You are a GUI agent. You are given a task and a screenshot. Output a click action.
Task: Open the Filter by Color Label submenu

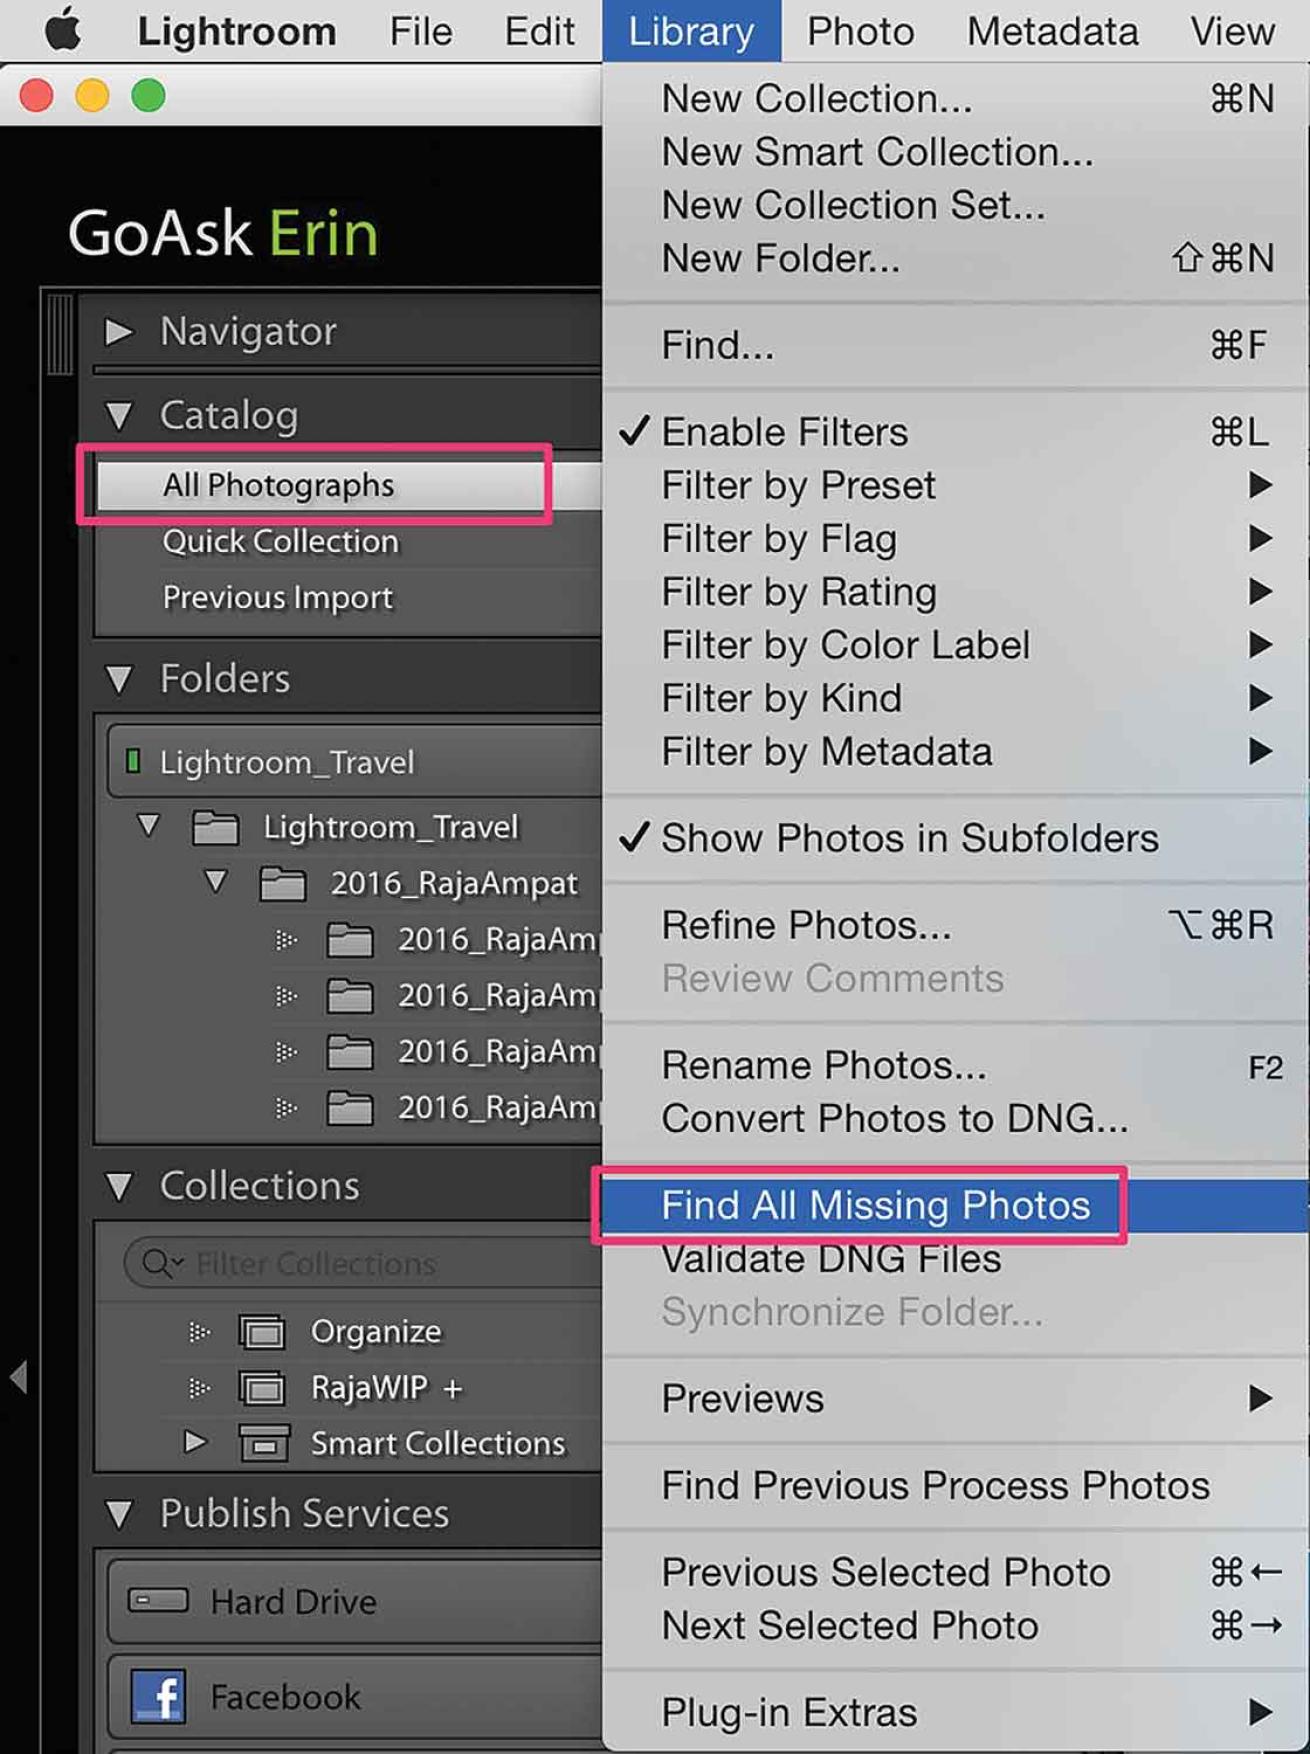(x=845, y=645)
